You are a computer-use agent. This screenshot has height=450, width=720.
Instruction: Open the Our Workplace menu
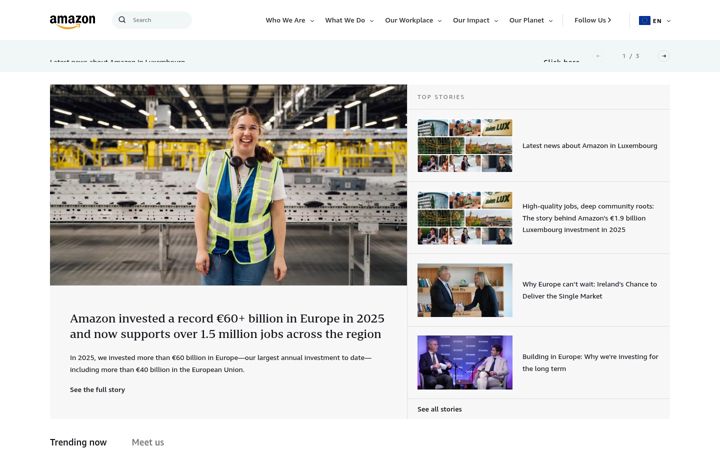(409, 20)
